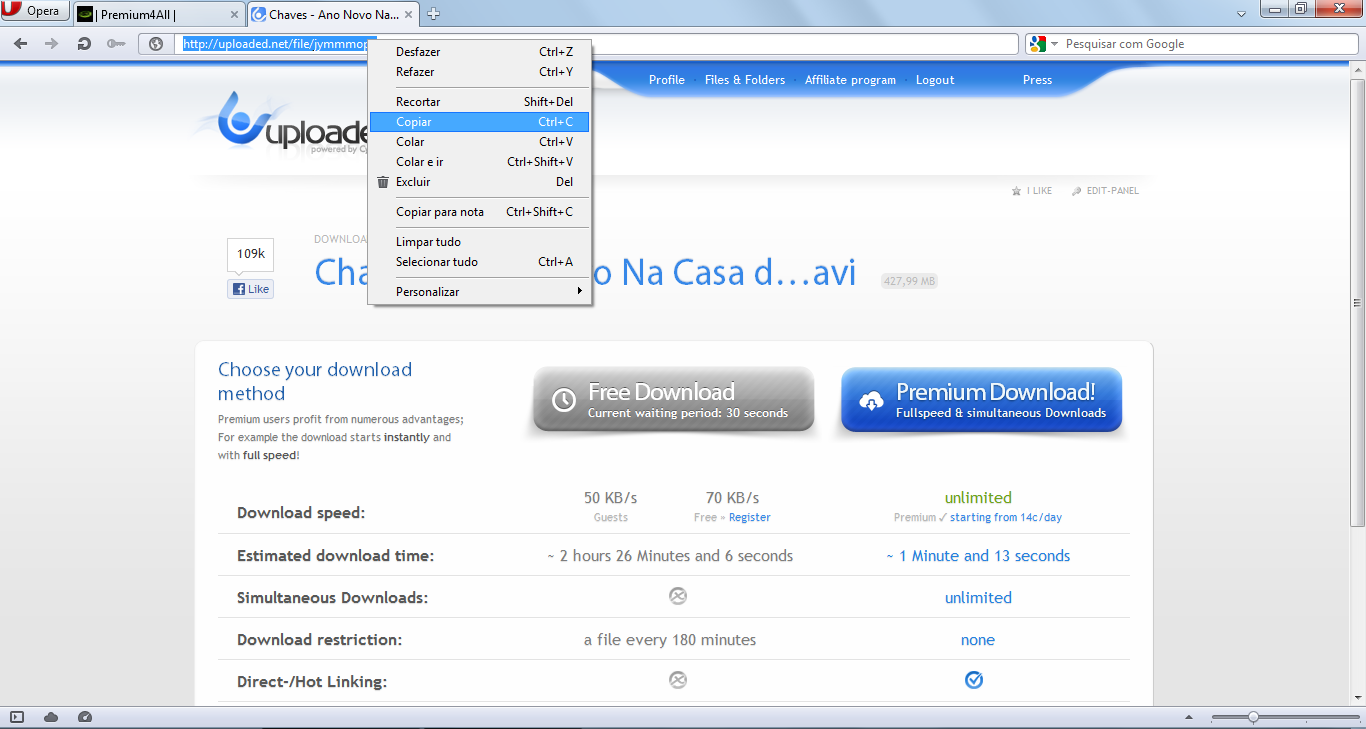The width and height of the screenshot is (1366, 729).
Task: Close the Premium4All tab
Action: coord(235,15)
